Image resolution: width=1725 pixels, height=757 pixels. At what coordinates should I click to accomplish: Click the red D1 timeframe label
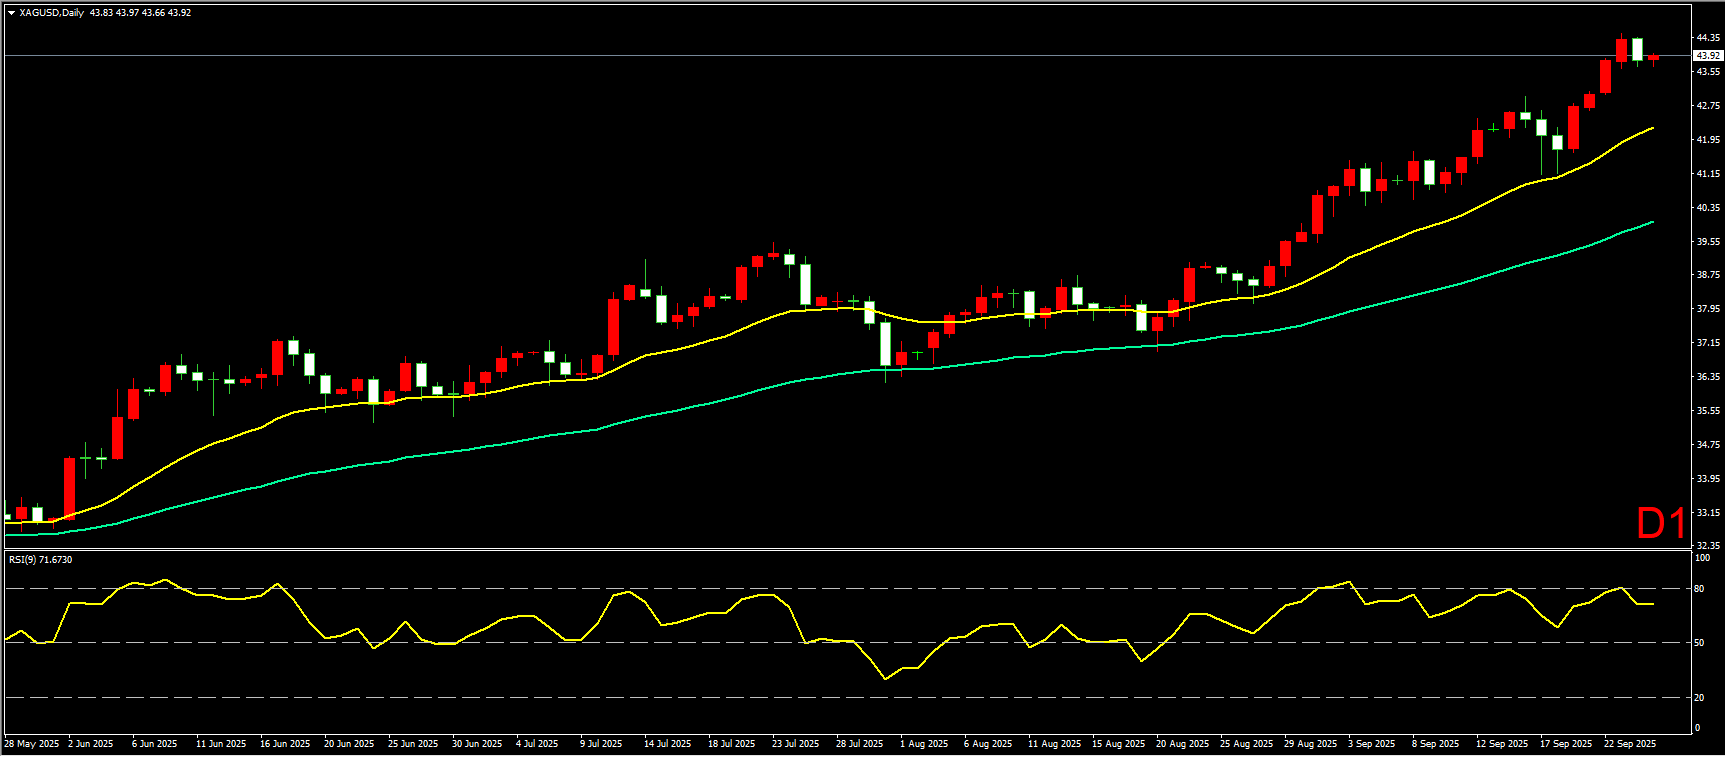(1660, 523)
